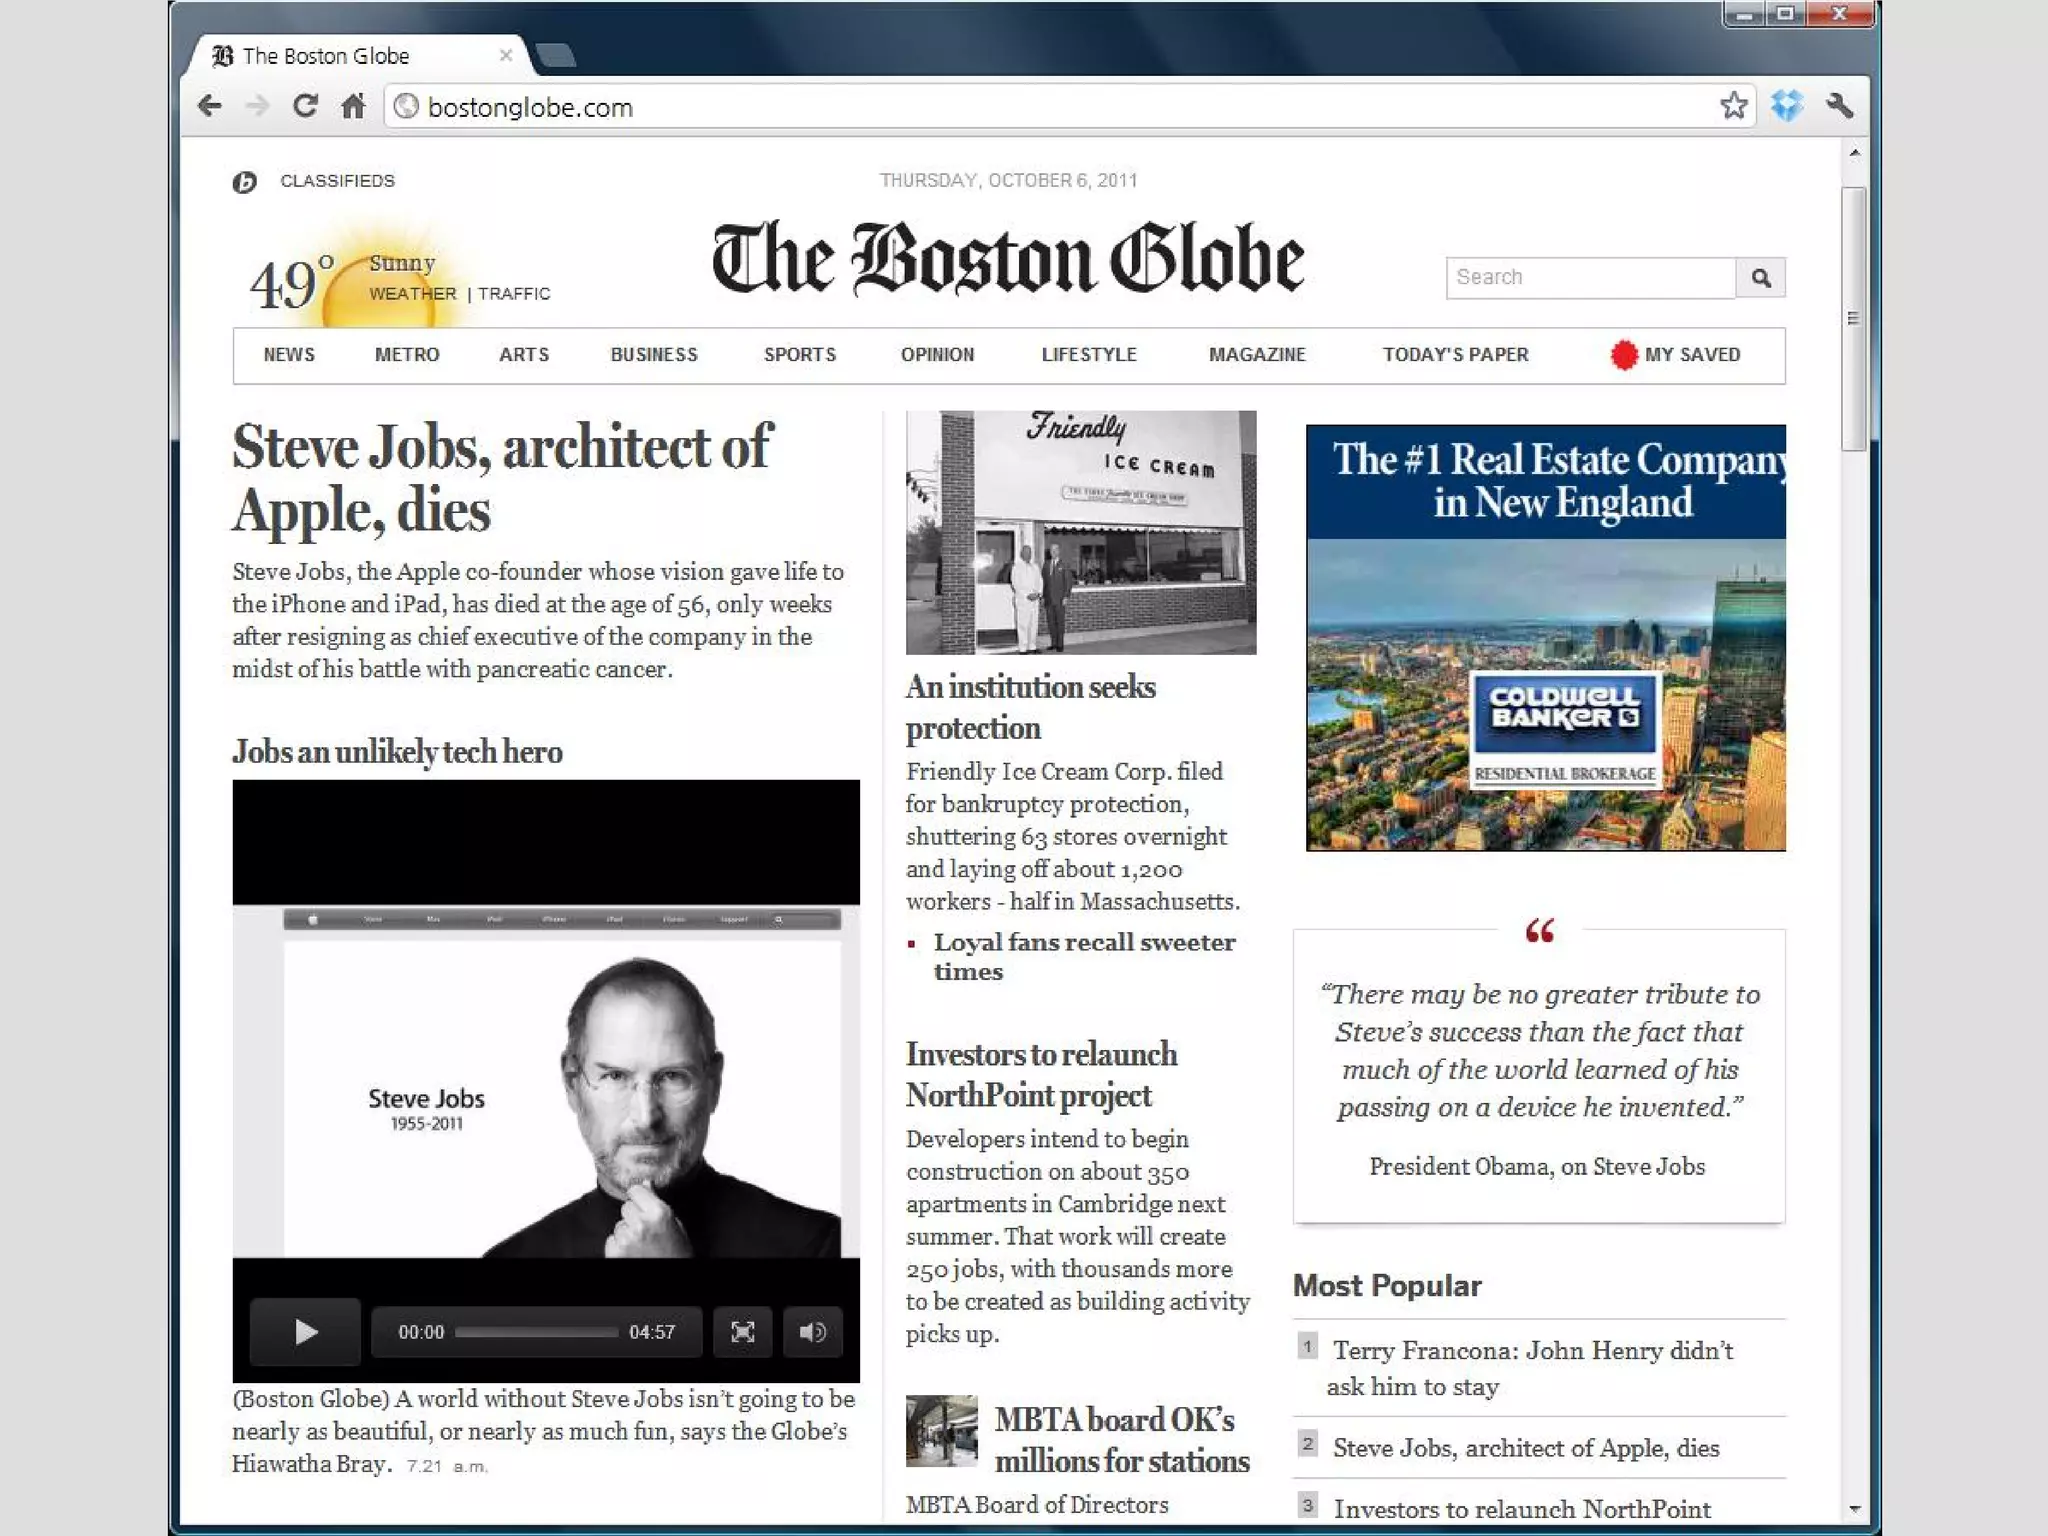Click the video progress bar
The image size is (2048, 1536).
pos(536,1332)
